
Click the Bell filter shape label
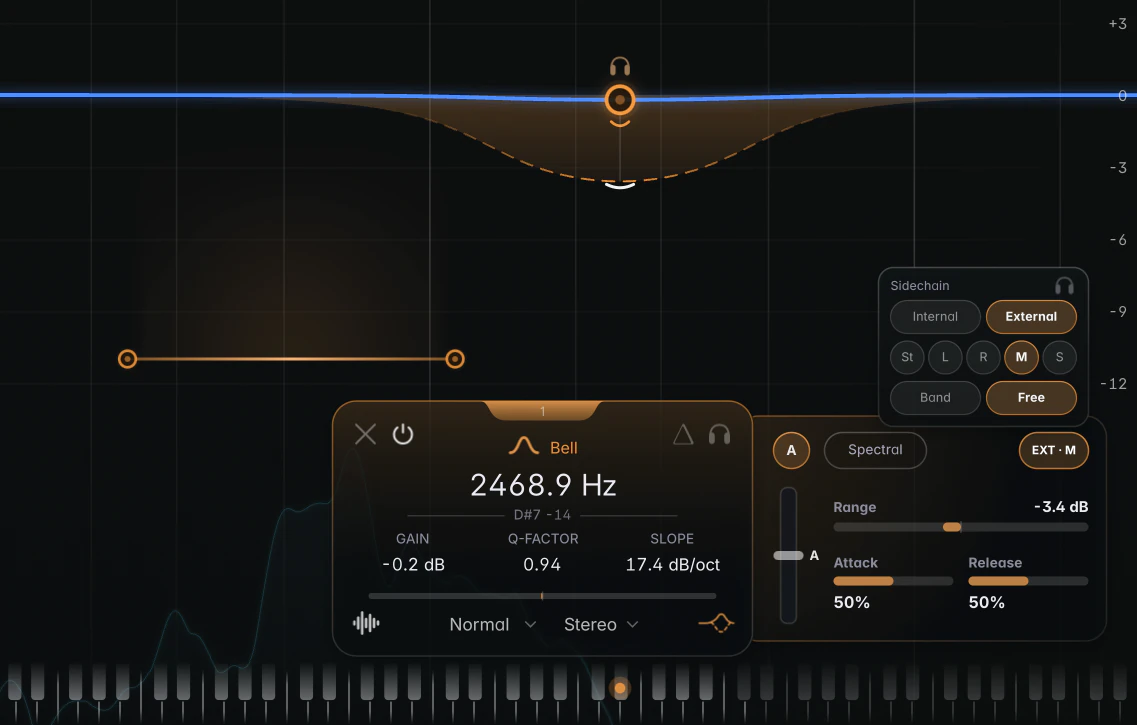[x=563, y=447]
